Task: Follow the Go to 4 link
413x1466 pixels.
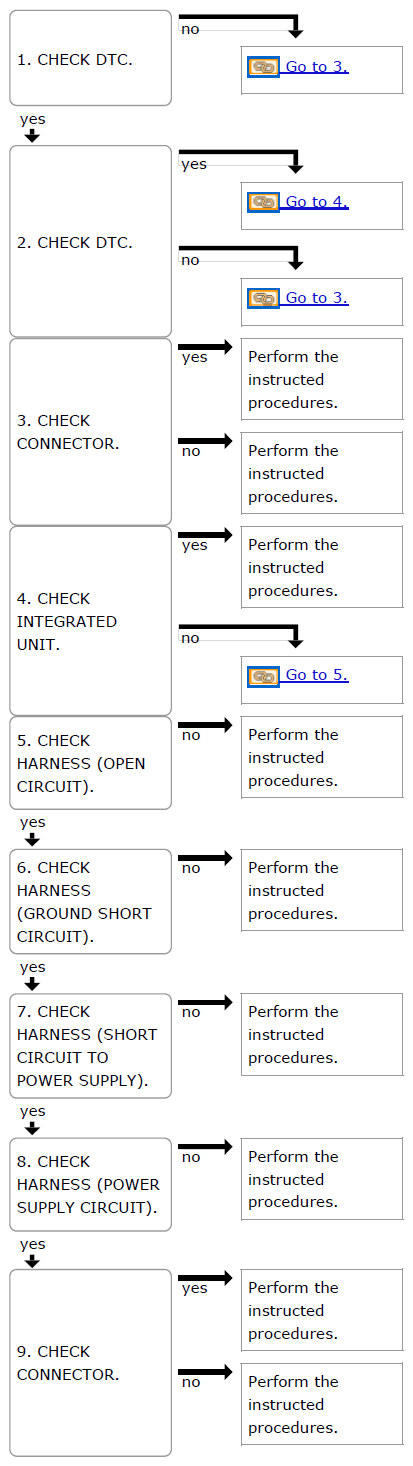Action: [317, 202]
